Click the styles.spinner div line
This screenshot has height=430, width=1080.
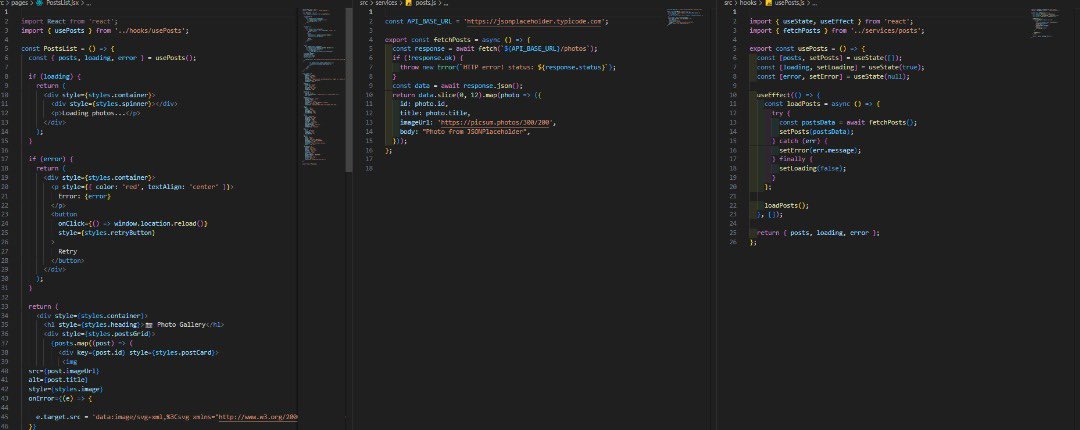(x=114, y=104)
